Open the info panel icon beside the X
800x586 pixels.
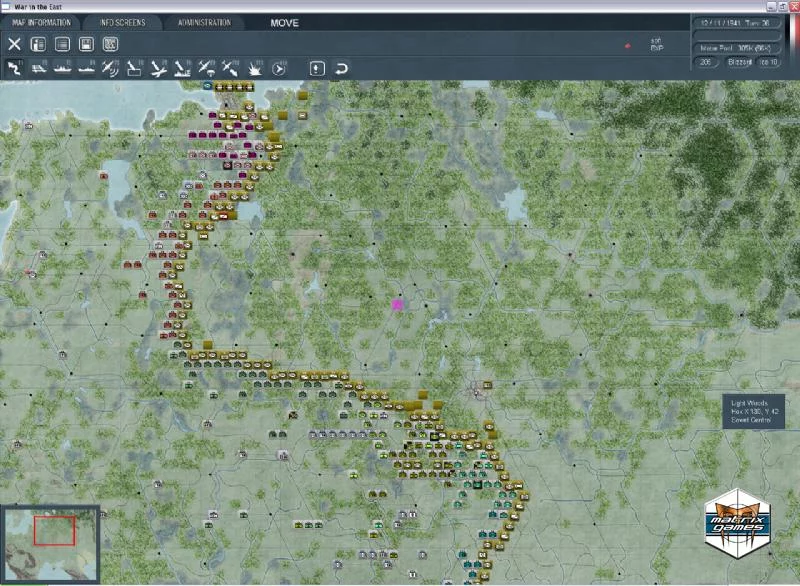[x=38, y=44]
